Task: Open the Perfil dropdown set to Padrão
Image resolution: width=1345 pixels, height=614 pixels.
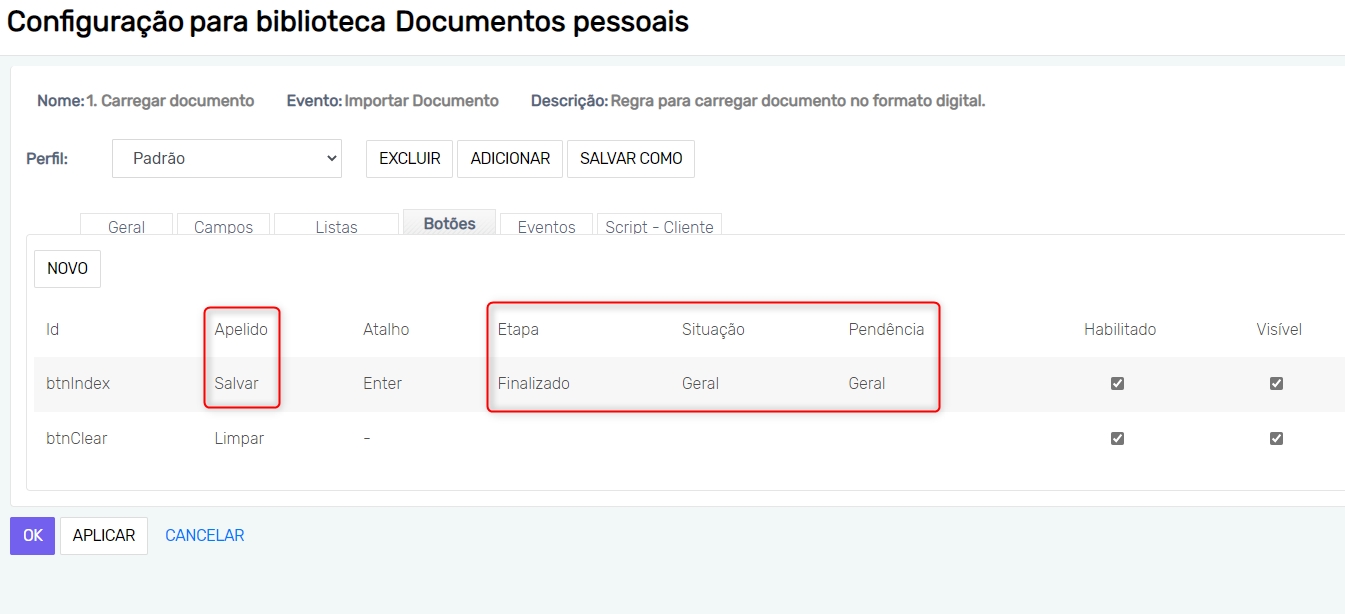Action: [x=227, y=158]
